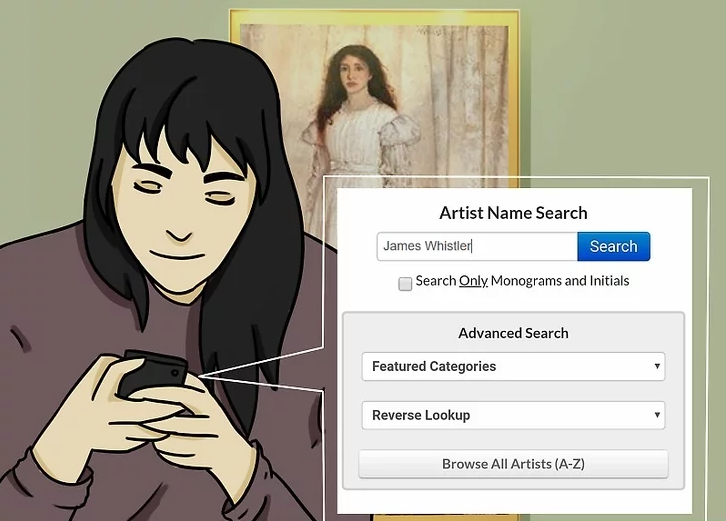Click the Artist Name Search heading
Image resolution: width=726 pixels, height=521 pixels.
click(513, 213)
